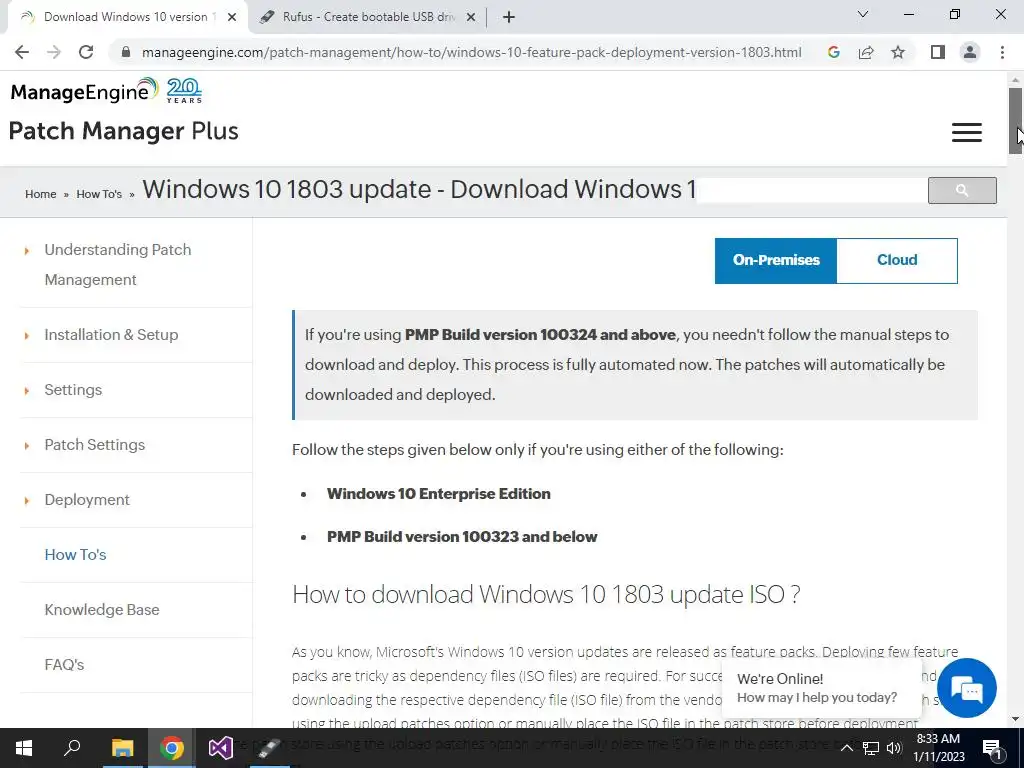Click 'PMP Build version 100323 and below' text
Image resolution: width=1024 pixels, height=768 pixels.
[462, 537]
